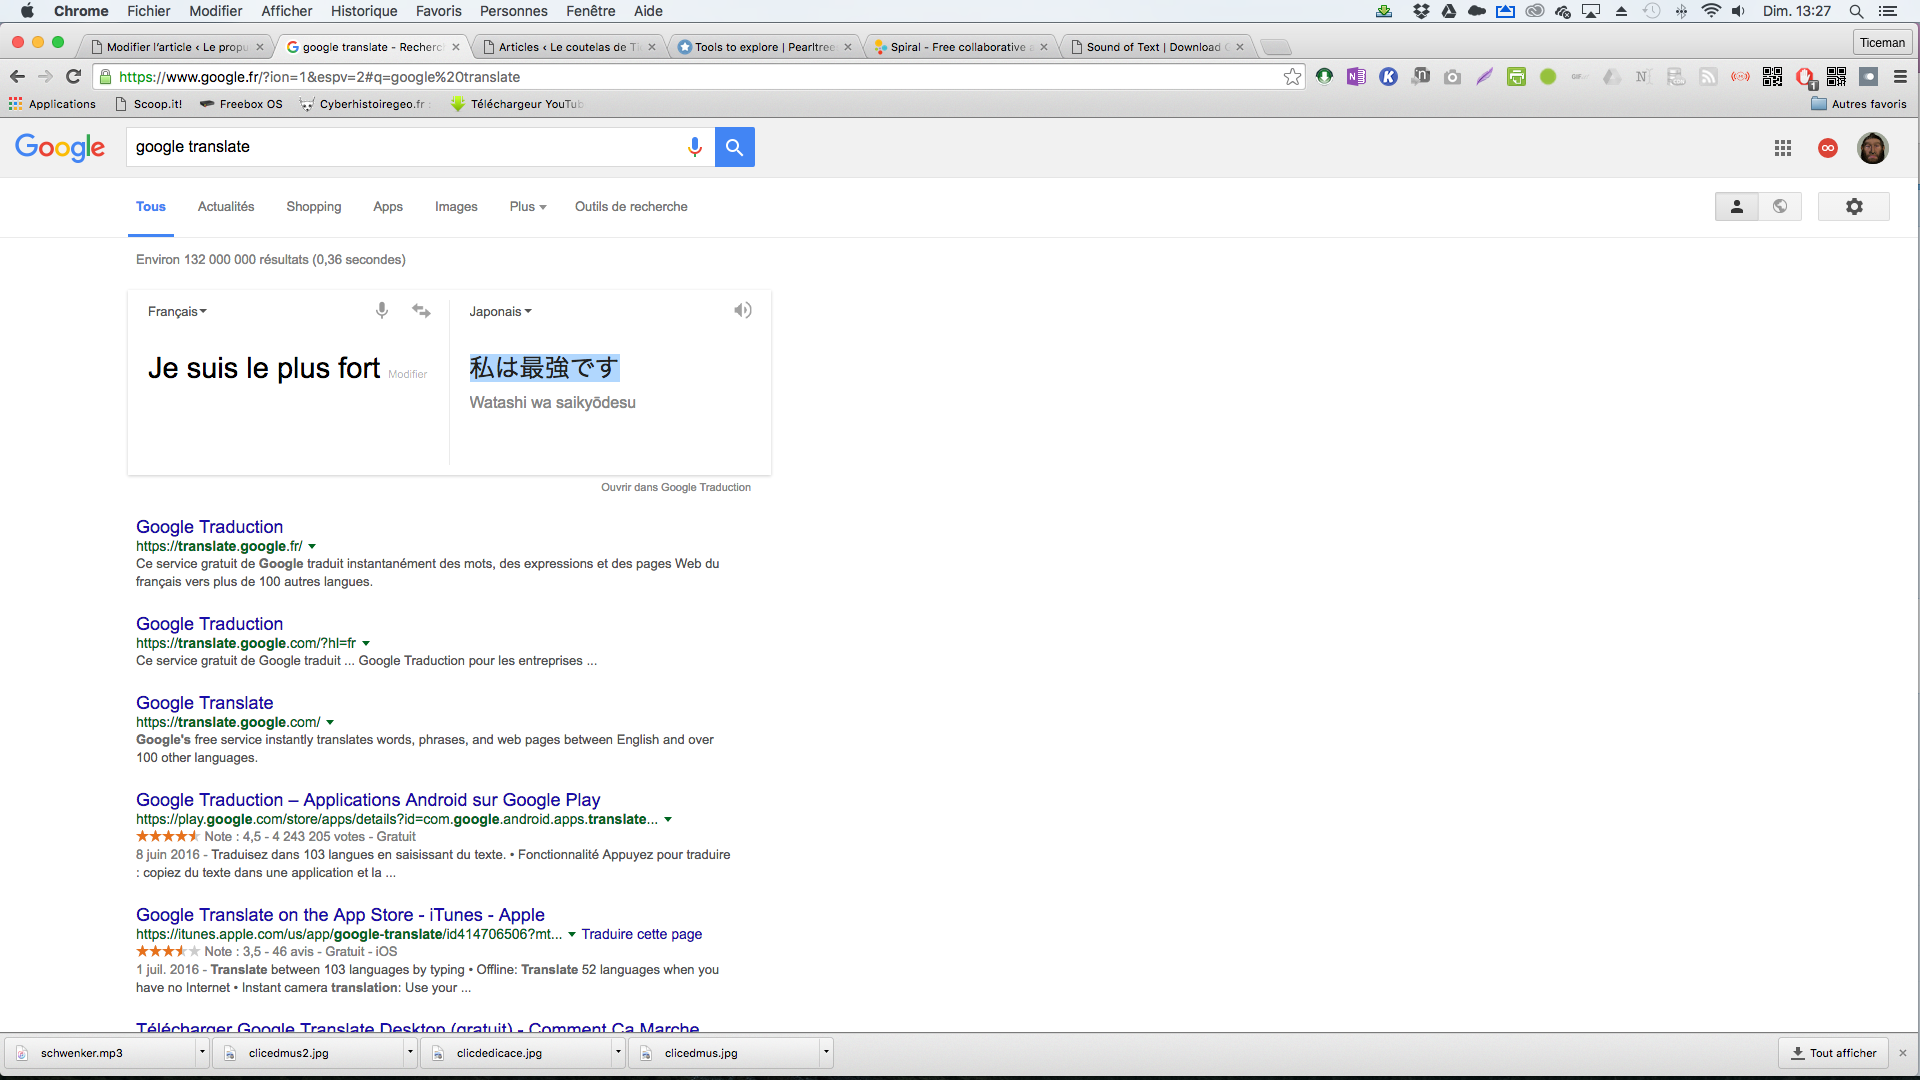This screenshot has height=1080, width=1920.
Task: Click the green printer extension icon
Action: coord(1516,77)
